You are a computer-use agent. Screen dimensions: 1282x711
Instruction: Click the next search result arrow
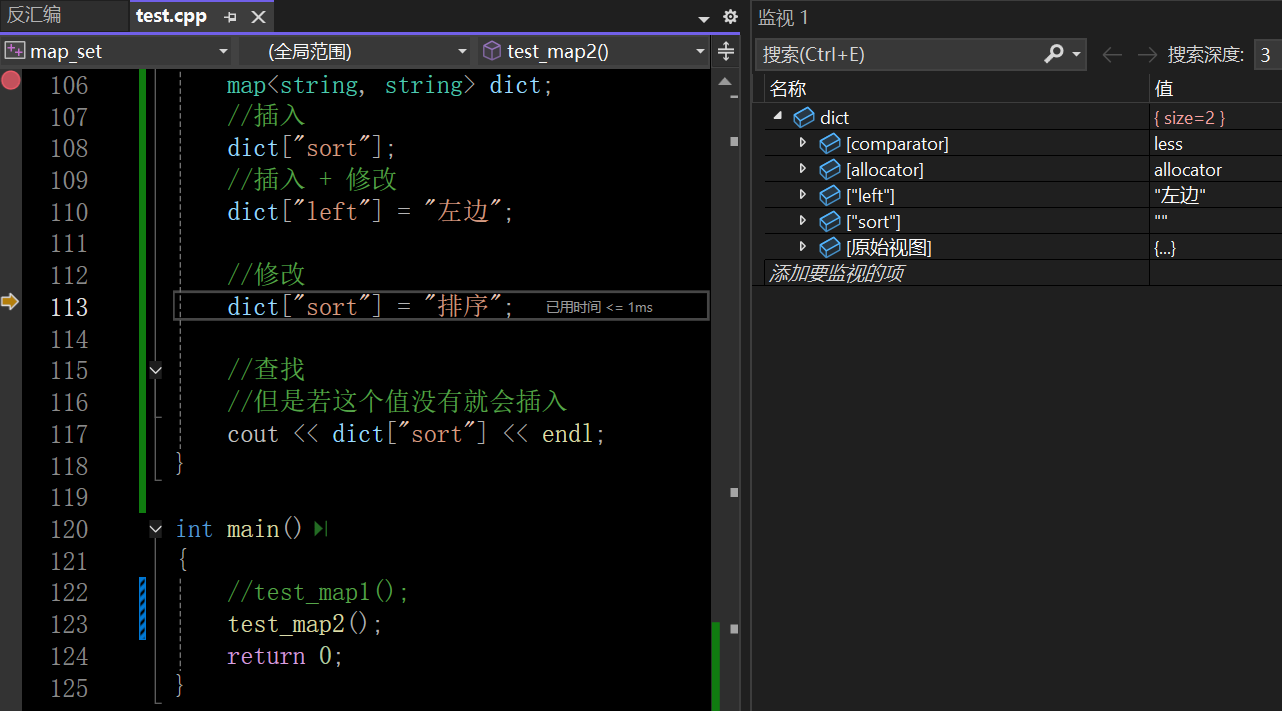tap(1147, 54)
